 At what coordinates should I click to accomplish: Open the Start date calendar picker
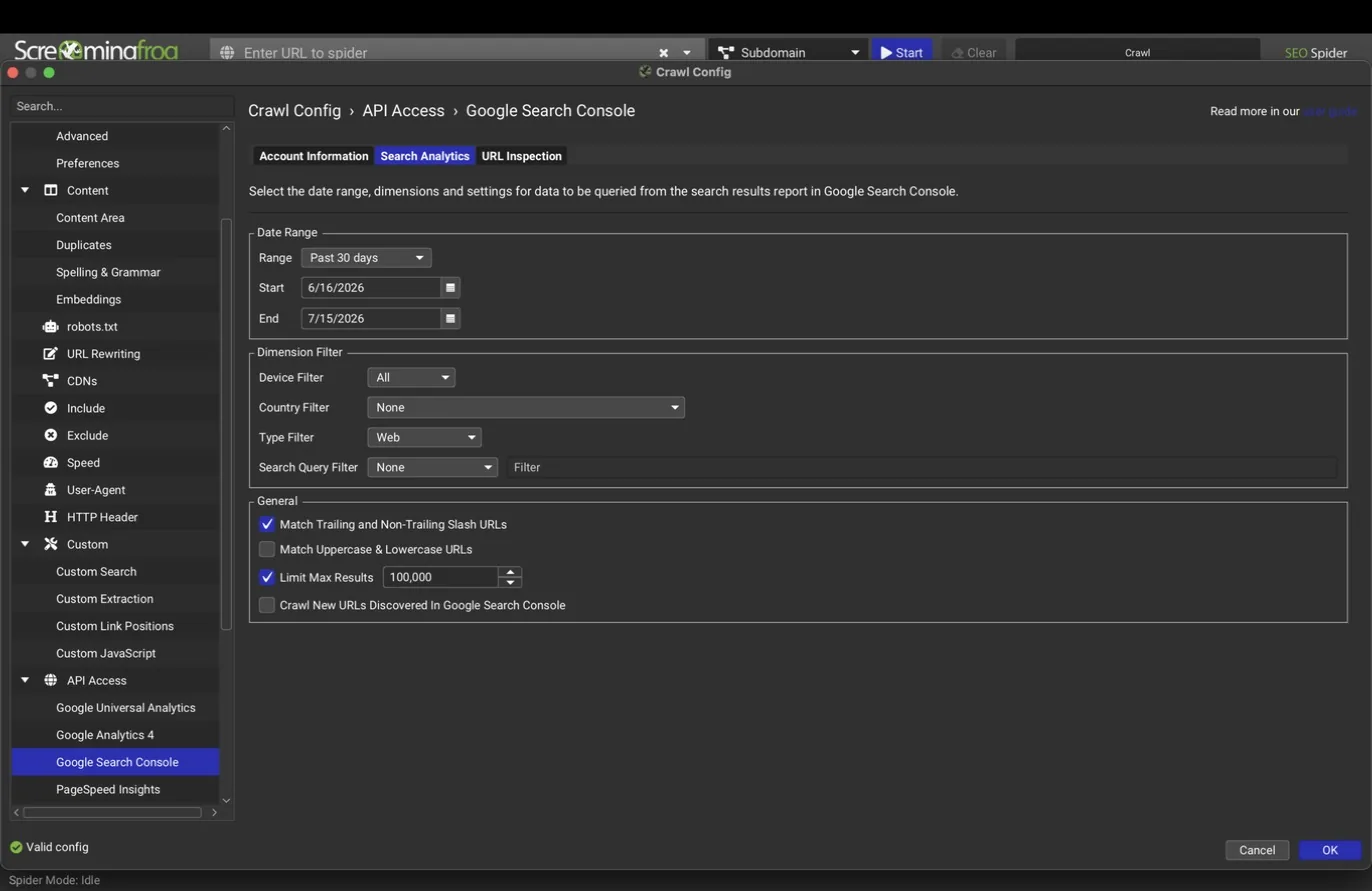coord(450,288)
